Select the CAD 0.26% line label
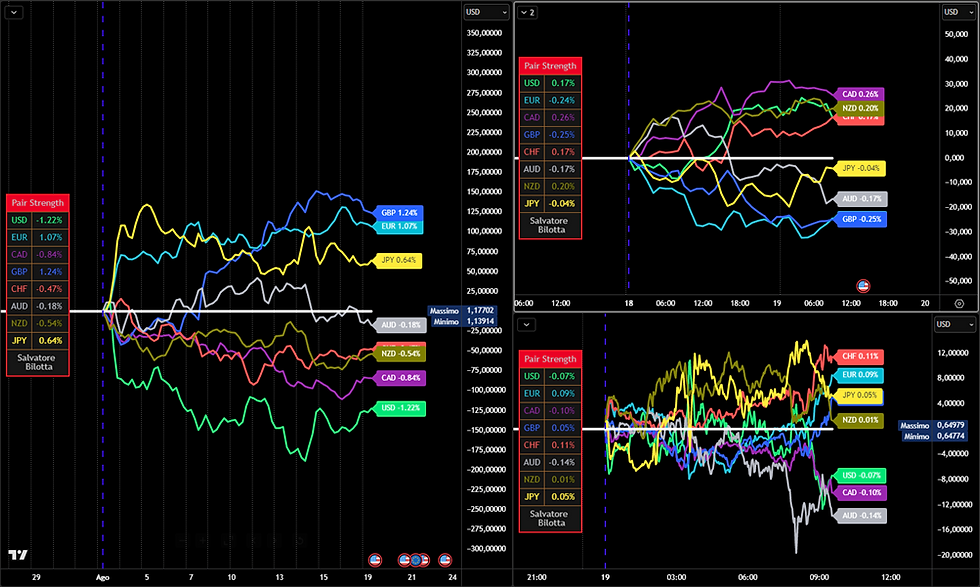 pos(860,94)
